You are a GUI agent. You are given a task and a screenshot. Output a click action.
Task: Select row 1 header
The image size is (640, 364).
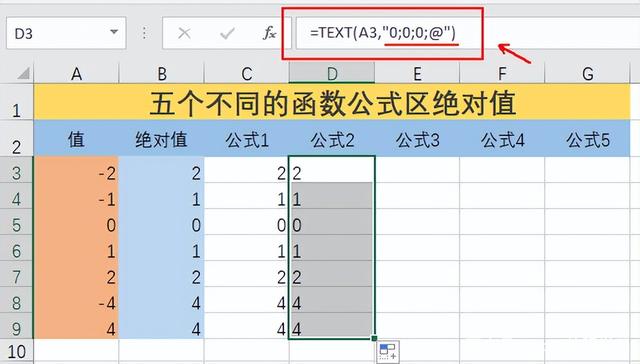click(x=16, y=102)
